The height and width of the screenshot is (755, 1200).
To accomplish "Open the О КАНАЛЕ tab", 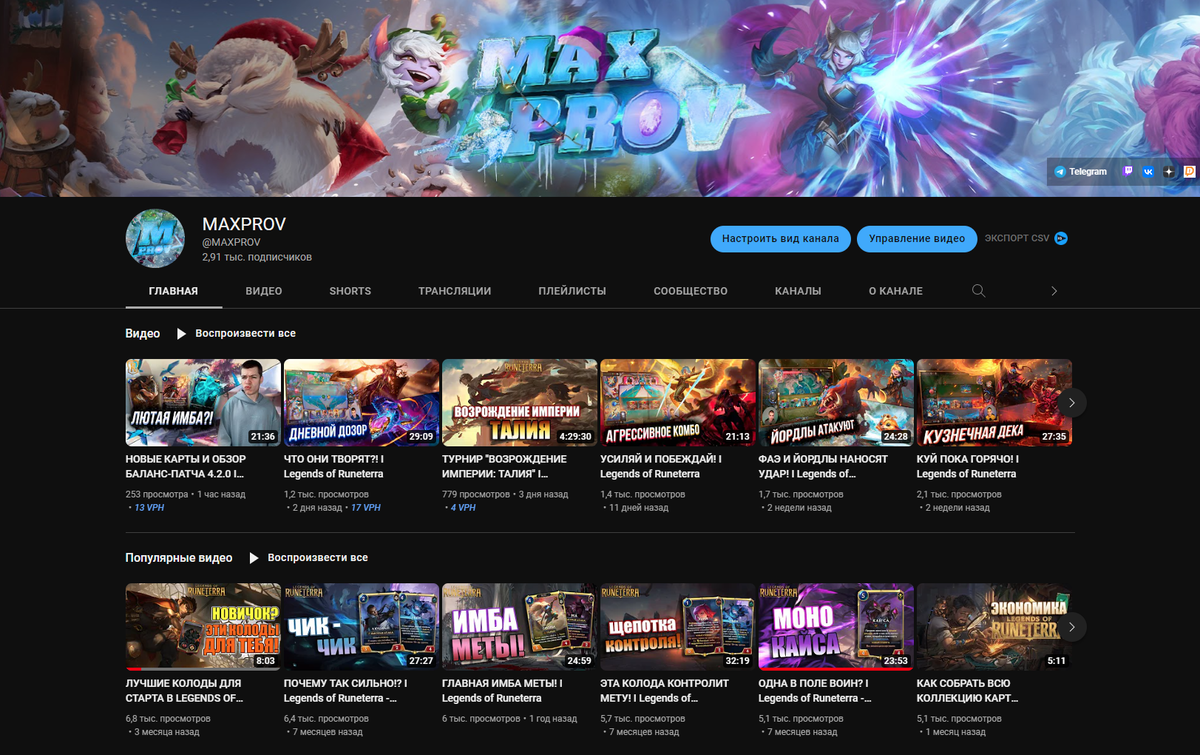I will pyautogui.click(x=896, y=291).
